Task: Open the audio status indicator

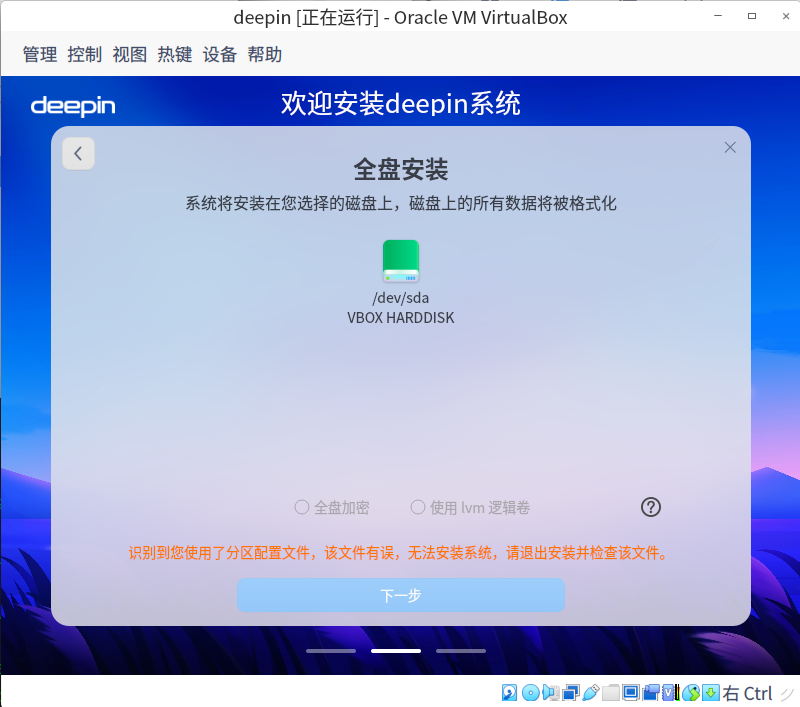Action: [549, 692]
